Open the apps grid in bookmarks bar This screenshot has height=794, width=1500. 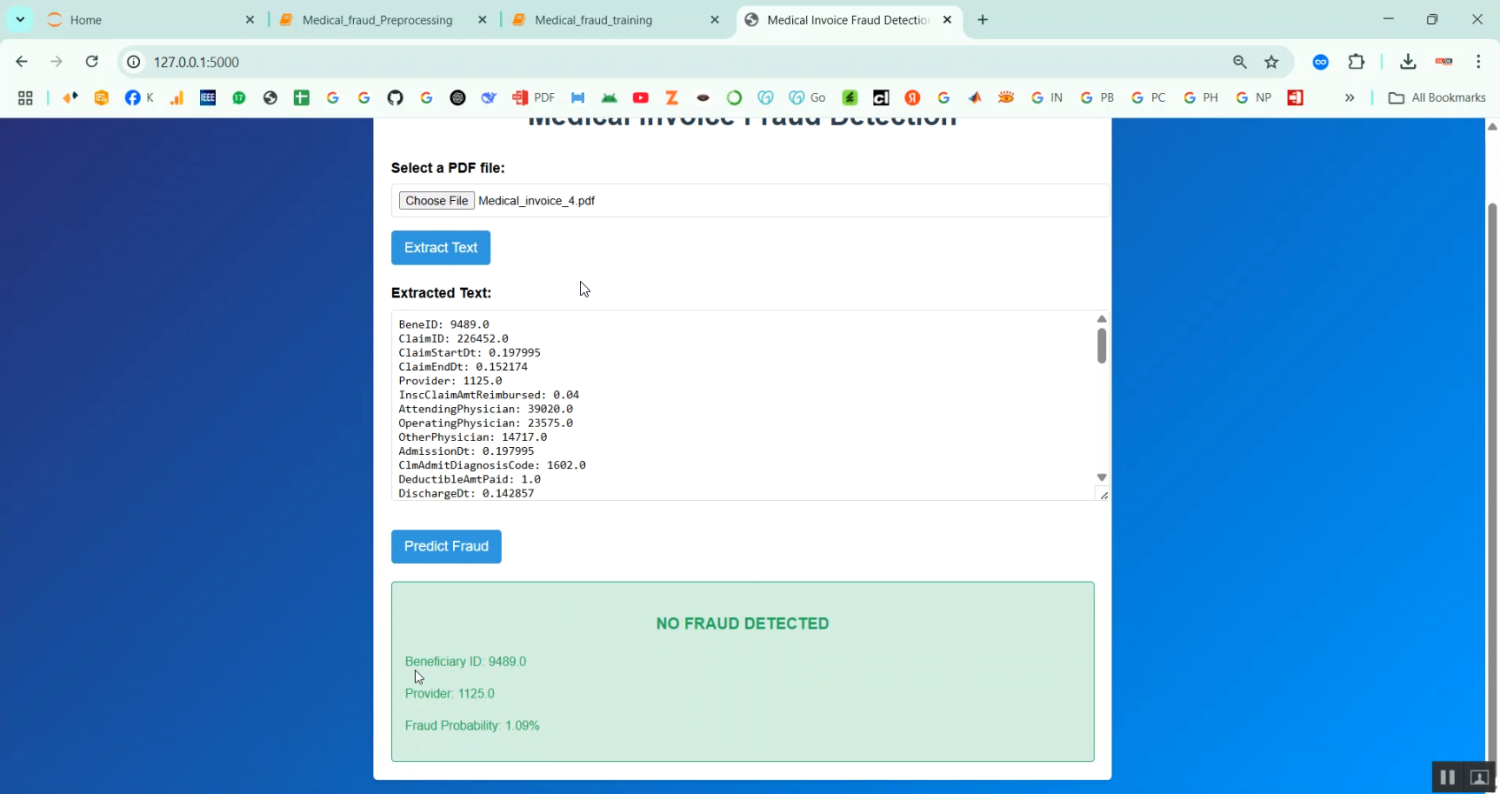tap(26, 98)
